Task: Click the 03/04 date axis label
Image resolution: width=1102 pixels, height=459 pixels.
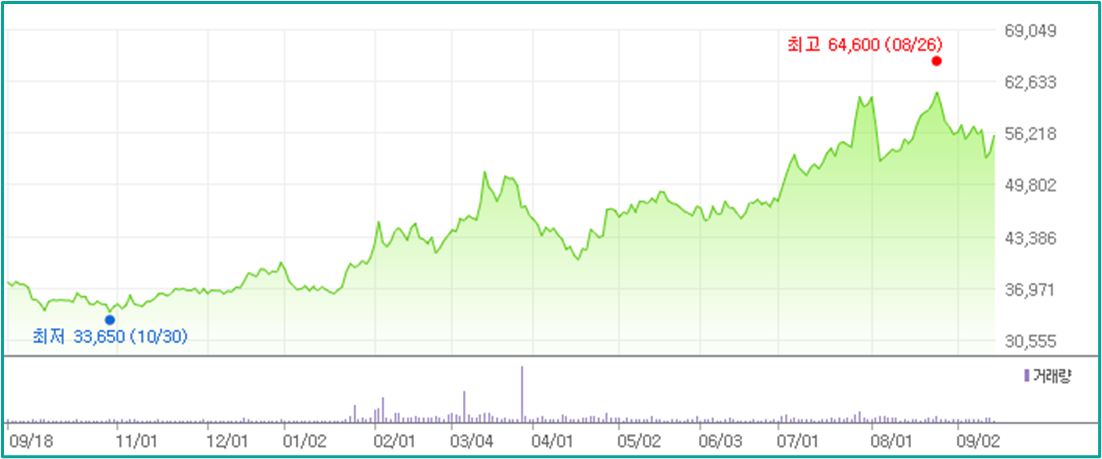Action: click(x=472, y=442)
